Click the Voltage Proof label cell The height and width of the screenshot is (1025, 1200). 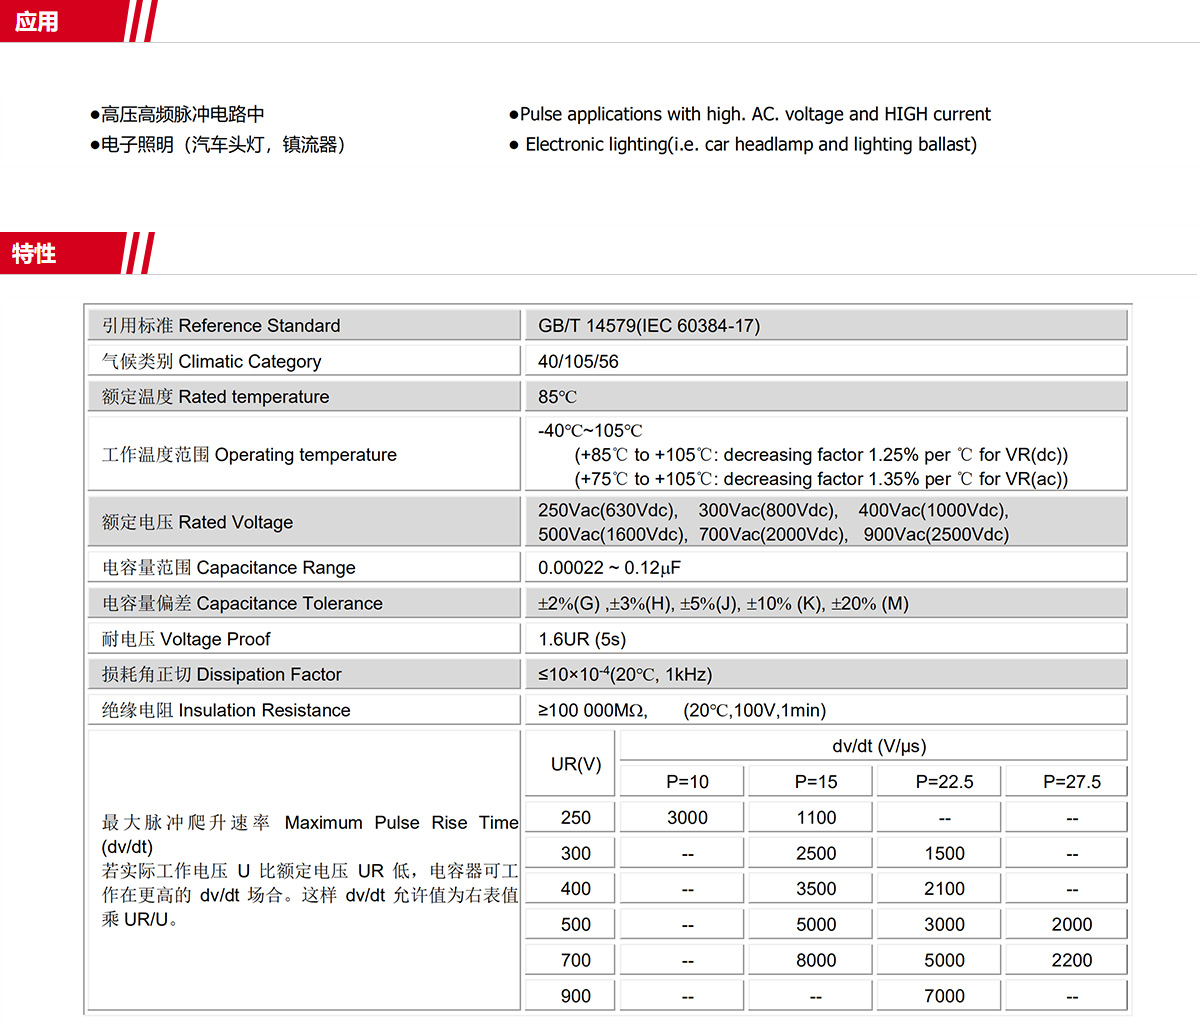[304, 638]
